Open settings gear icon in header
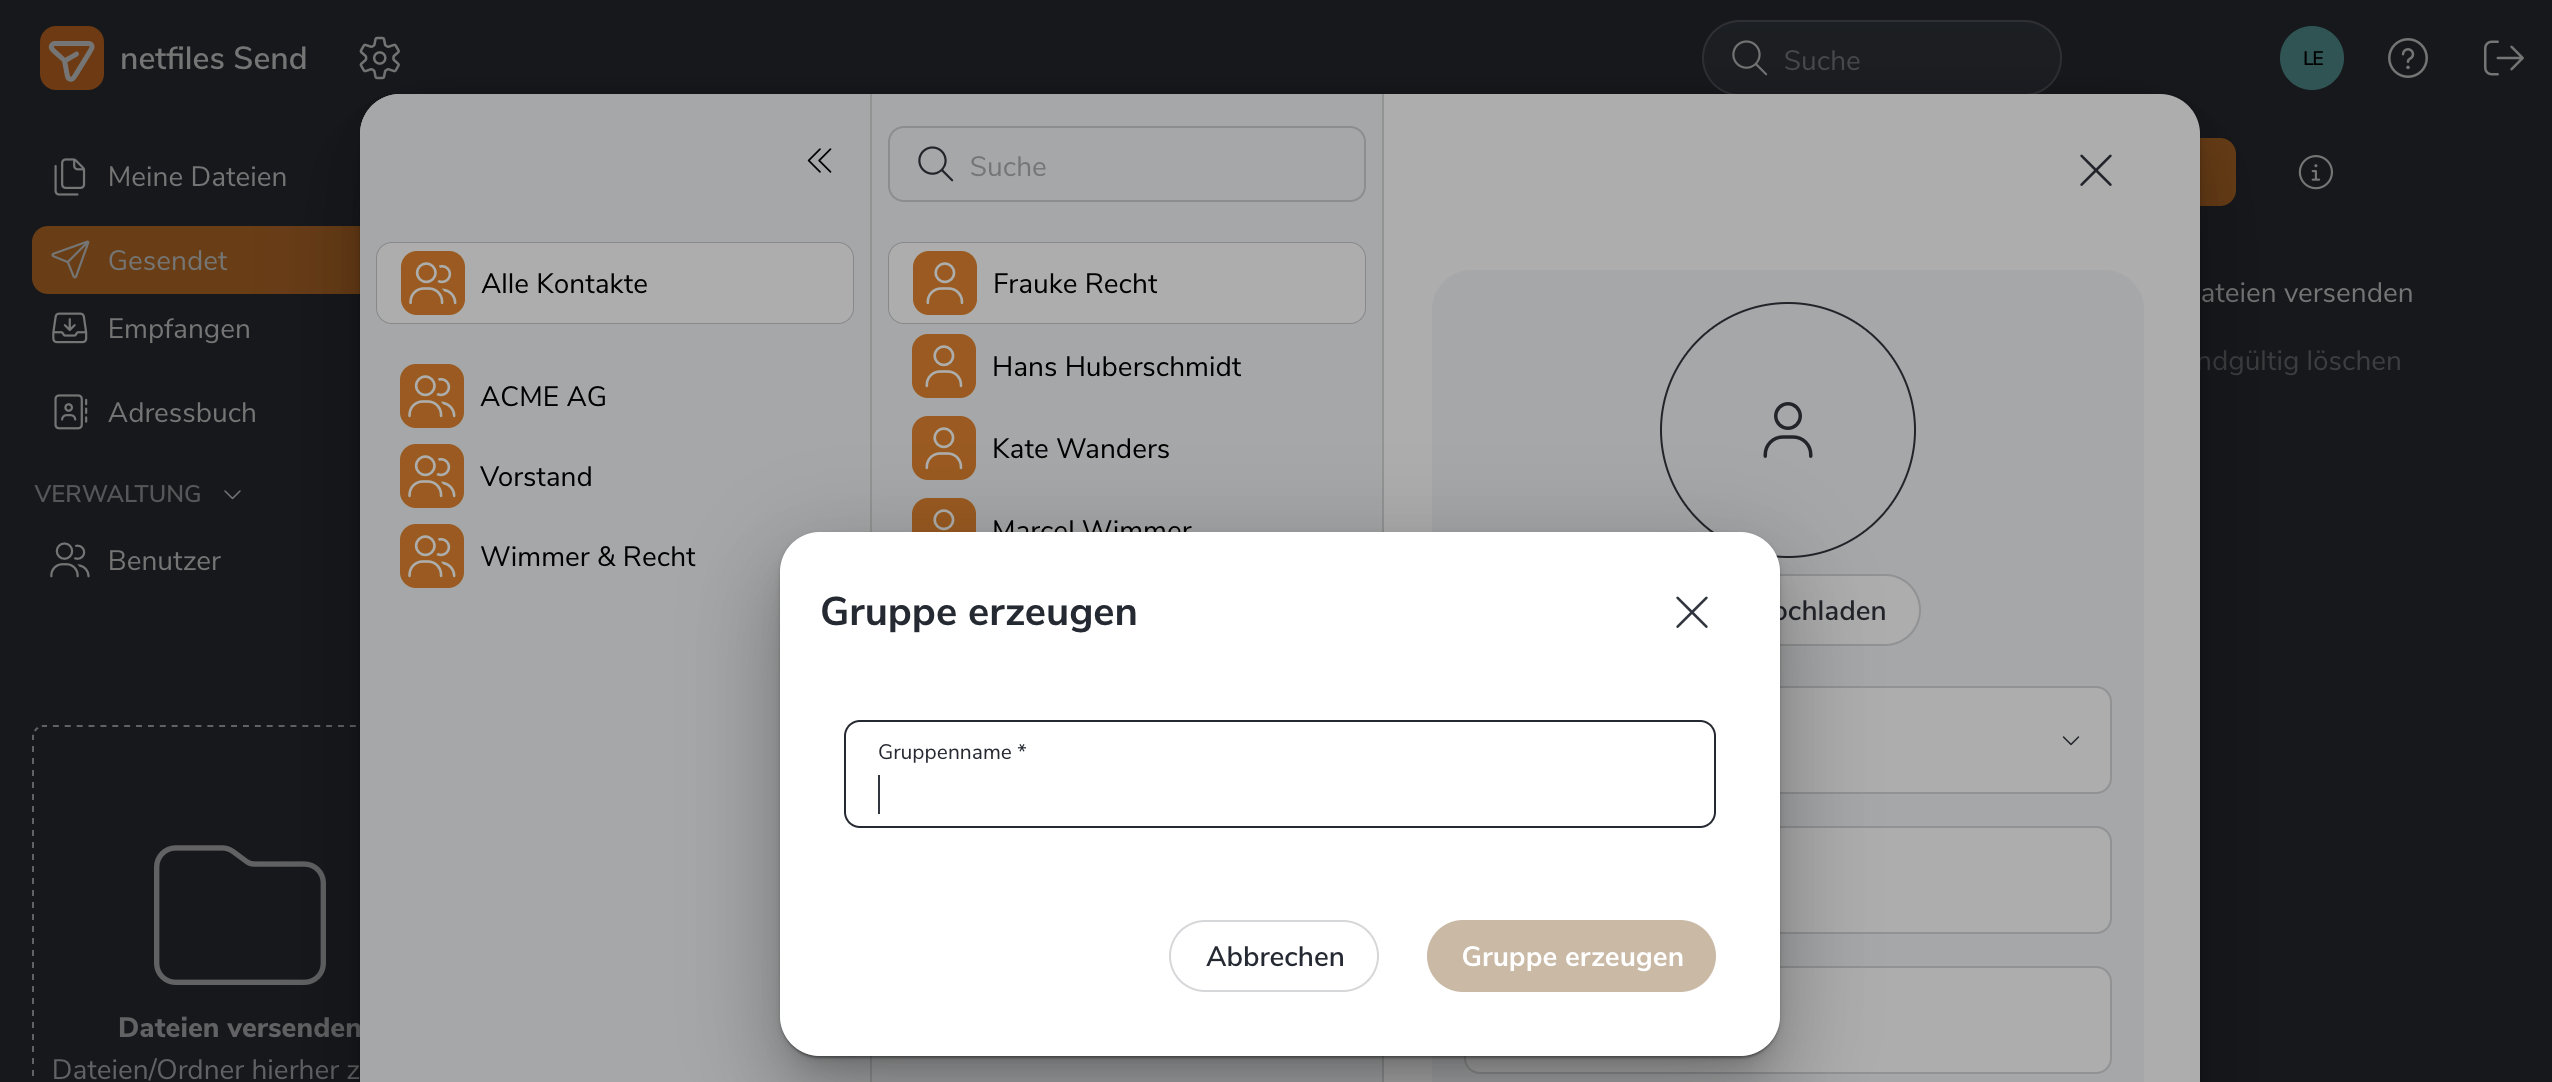Viewport: 2552px width, 1082px height. tap(380, 58)
